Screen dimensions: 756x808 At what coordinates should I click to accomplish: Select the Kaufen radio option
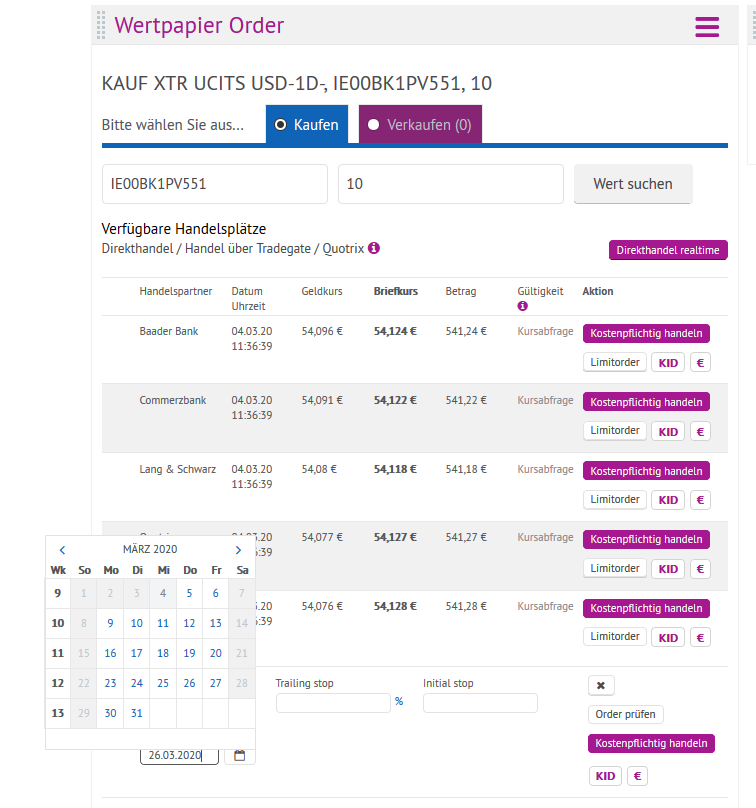(x=306, y=125)
